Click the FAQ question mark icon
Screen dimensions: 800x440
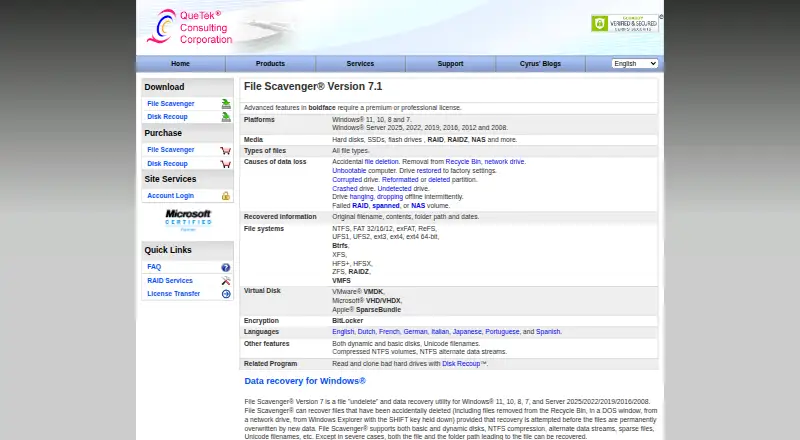tap(226, 267)
